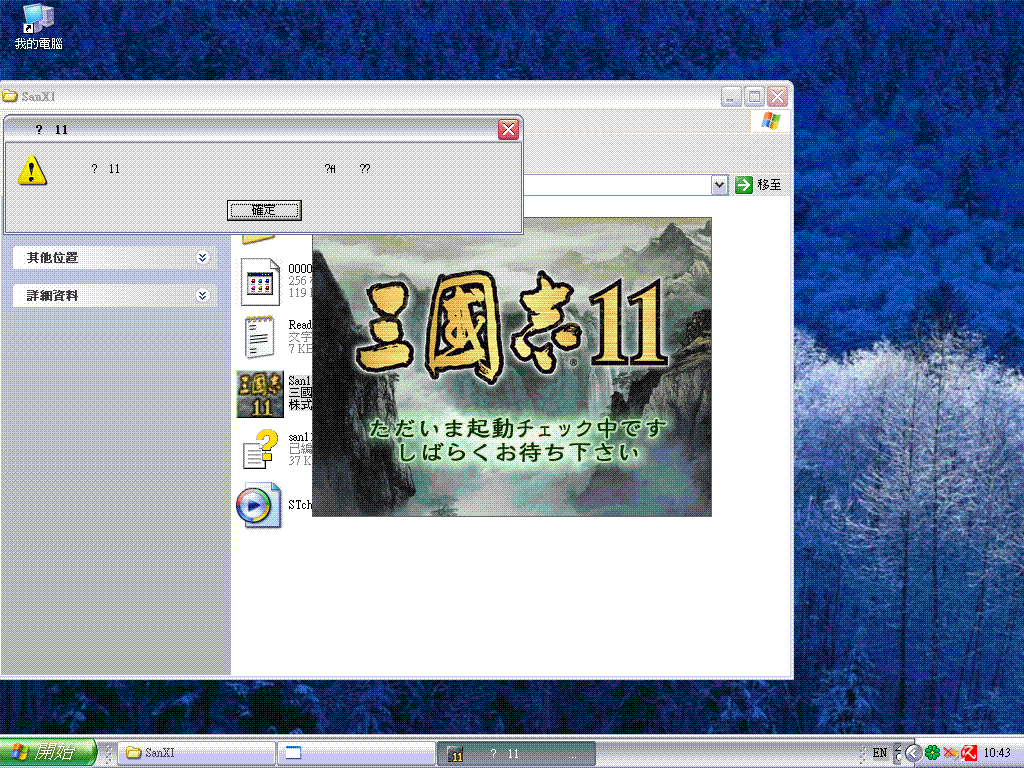Open the address bar dropdown arrow
The image size is (1024, 768).
coord(719,185)
